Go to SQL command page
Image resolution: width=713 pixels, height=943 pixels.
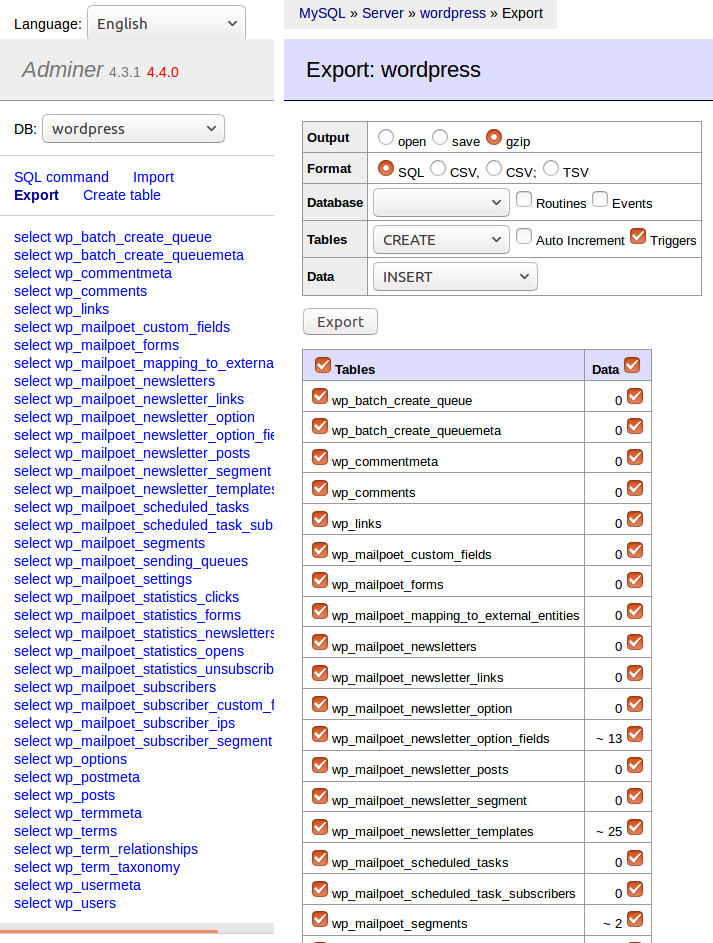click(x=61, y=177)
